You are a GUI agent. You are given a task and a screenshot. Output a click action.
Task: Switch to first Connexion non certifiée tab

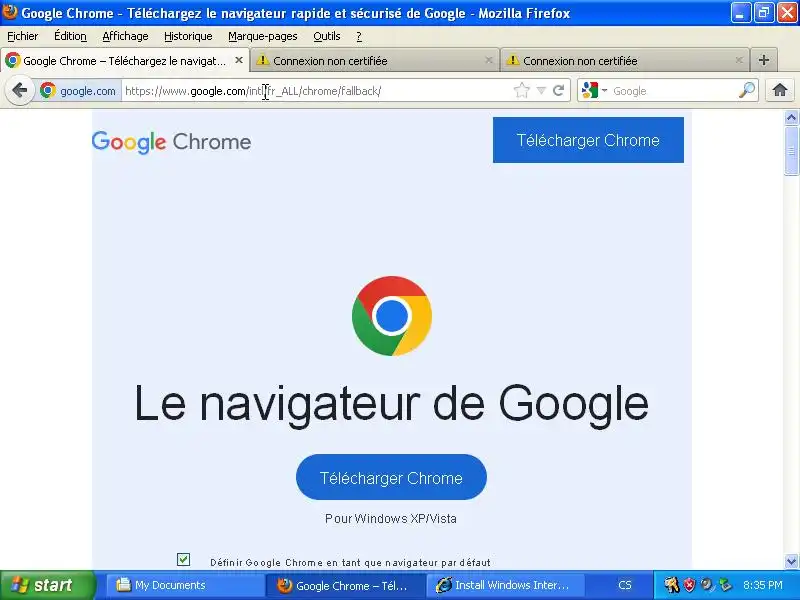coord(375,60)
